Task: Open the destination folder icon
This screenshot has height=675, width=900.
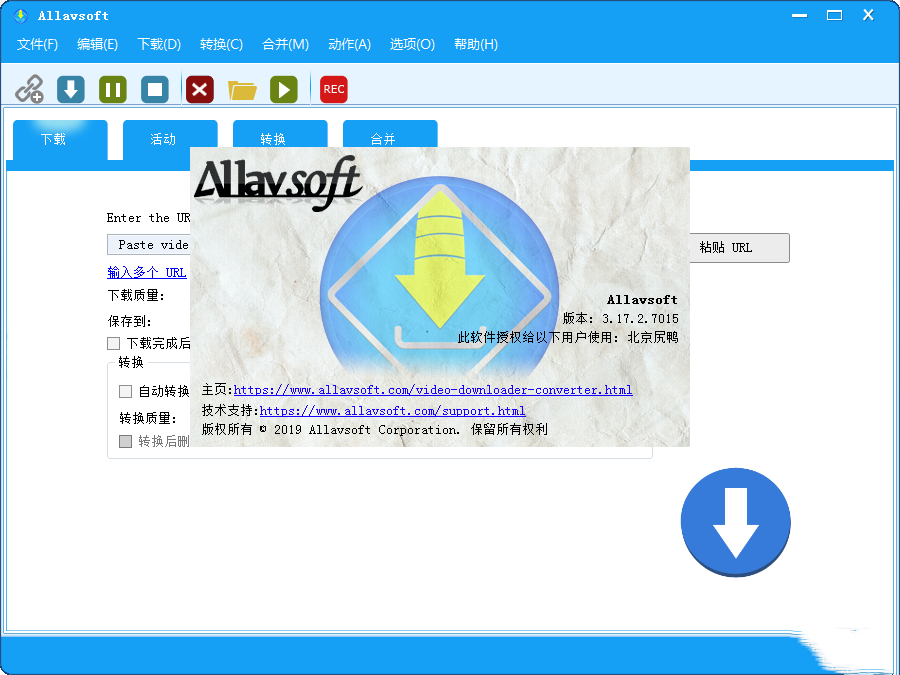Action: [242, 90]
